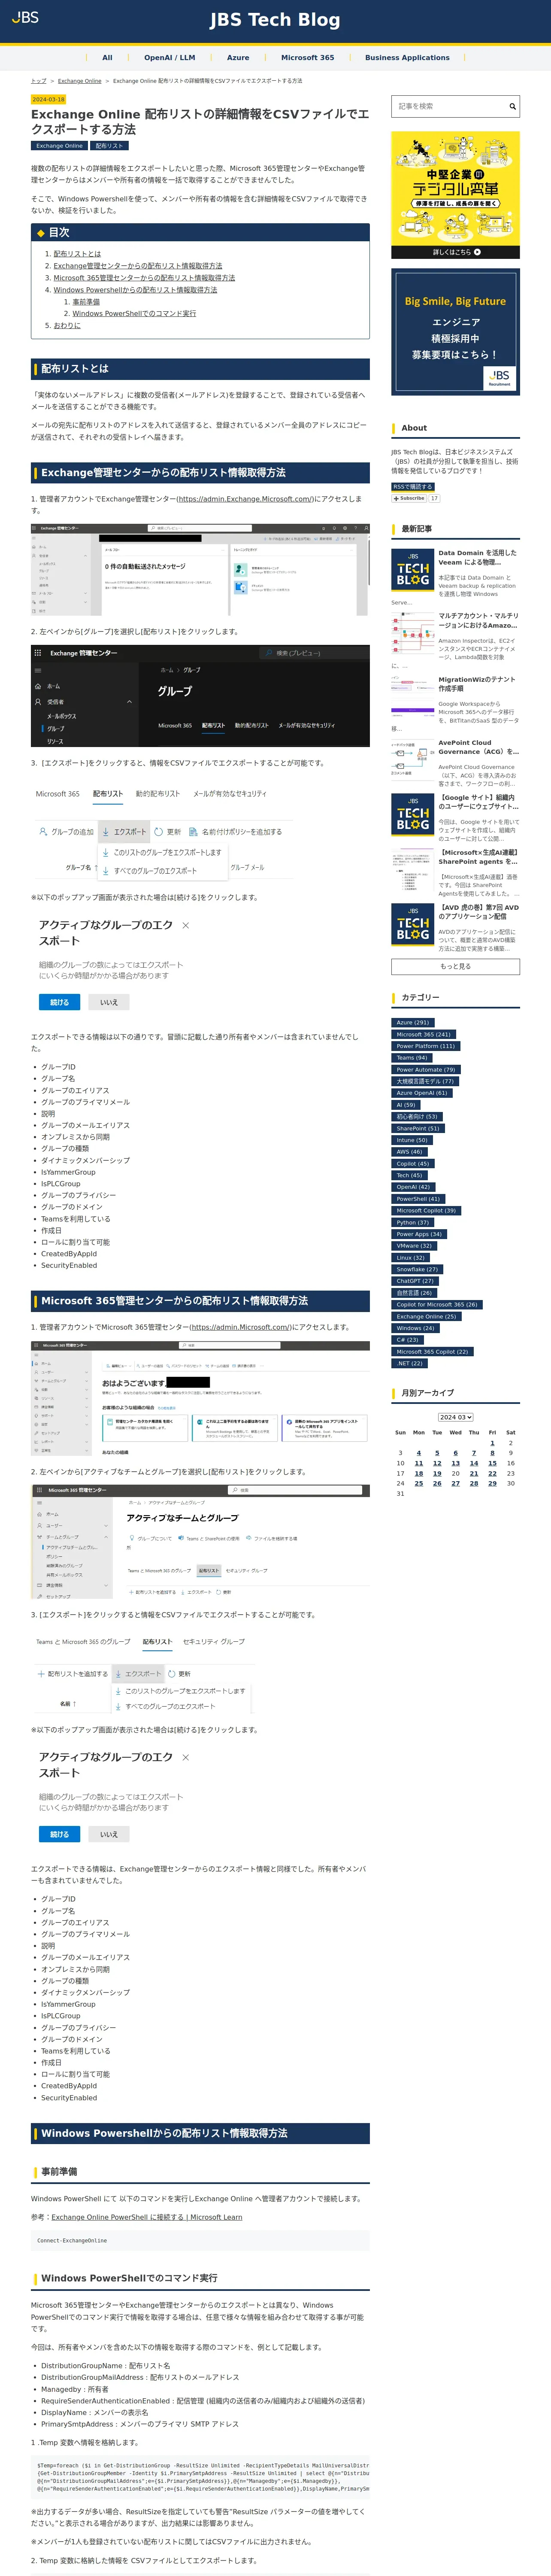Click the dark Exchange グループ navigation screenshot

pos(200,696)
